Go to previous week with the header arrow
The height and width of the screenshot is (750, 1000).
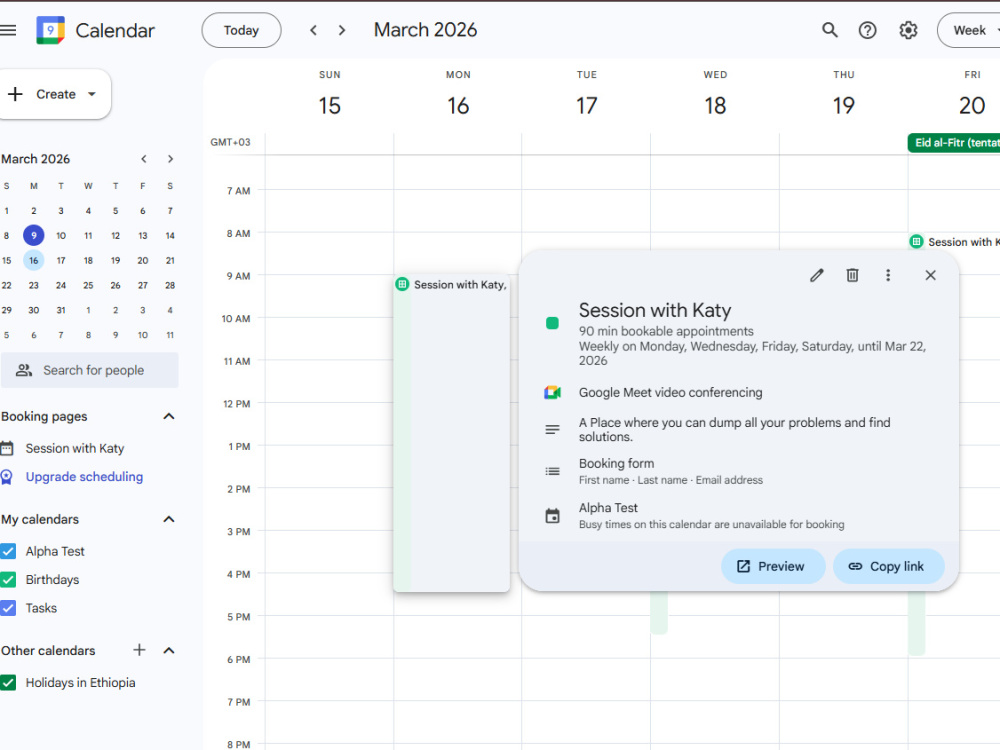point(313,30)
